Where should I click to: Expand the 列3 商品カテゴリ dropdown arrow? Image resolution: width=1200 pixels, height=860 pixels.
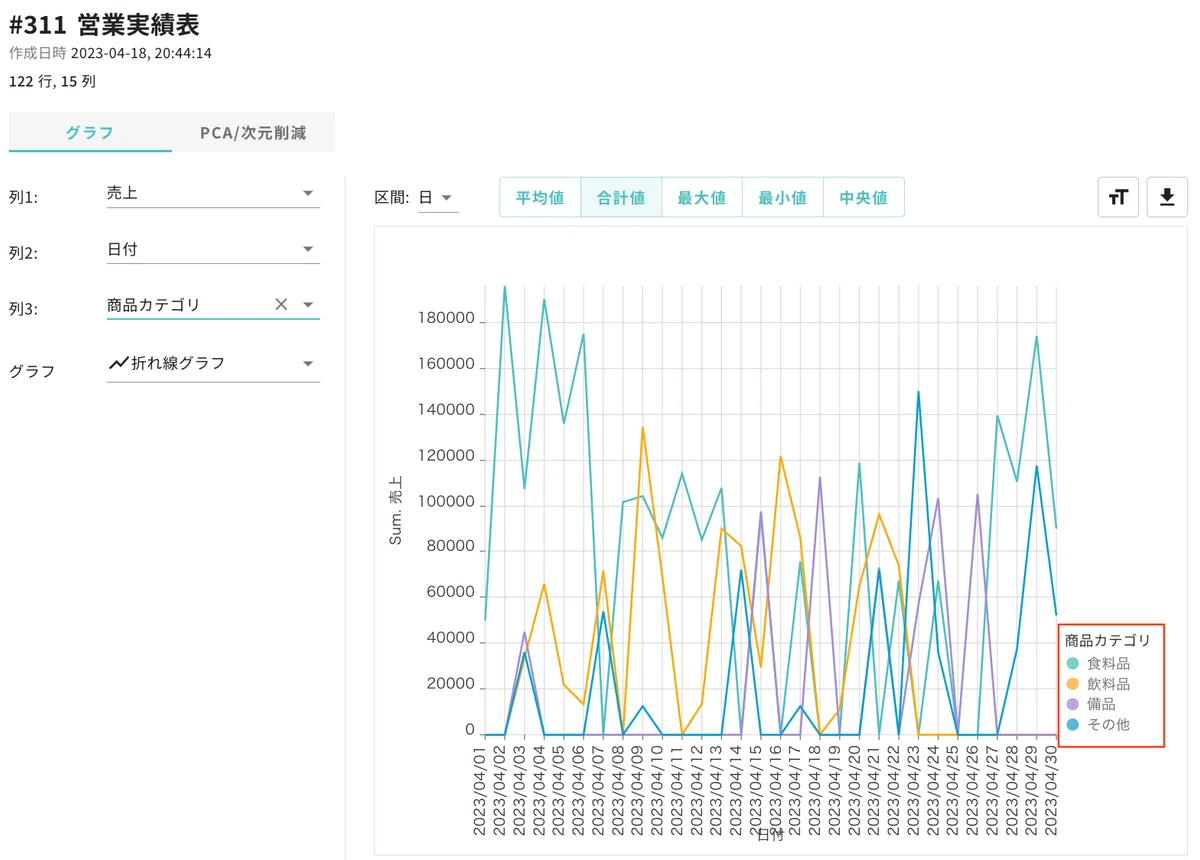pos(308,304)
